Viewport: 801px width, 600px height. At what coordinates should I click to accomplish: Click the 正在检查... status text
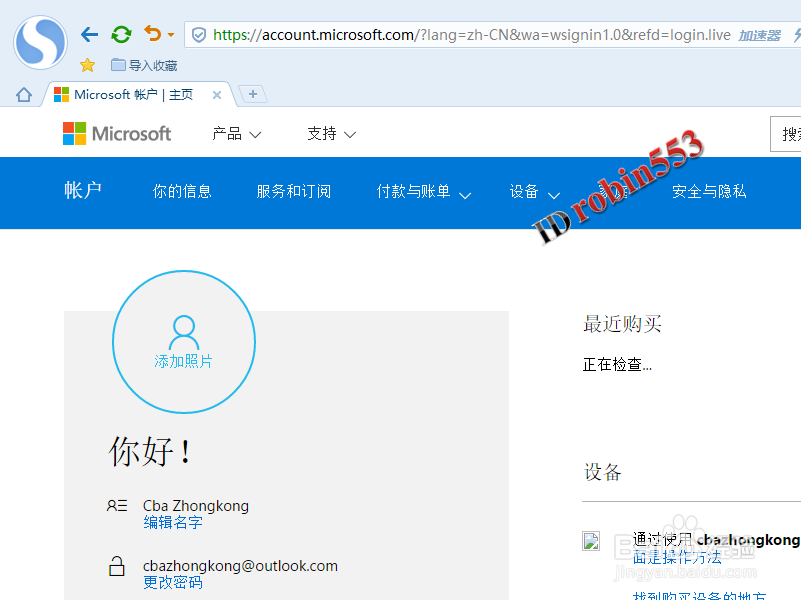(617, 365)
